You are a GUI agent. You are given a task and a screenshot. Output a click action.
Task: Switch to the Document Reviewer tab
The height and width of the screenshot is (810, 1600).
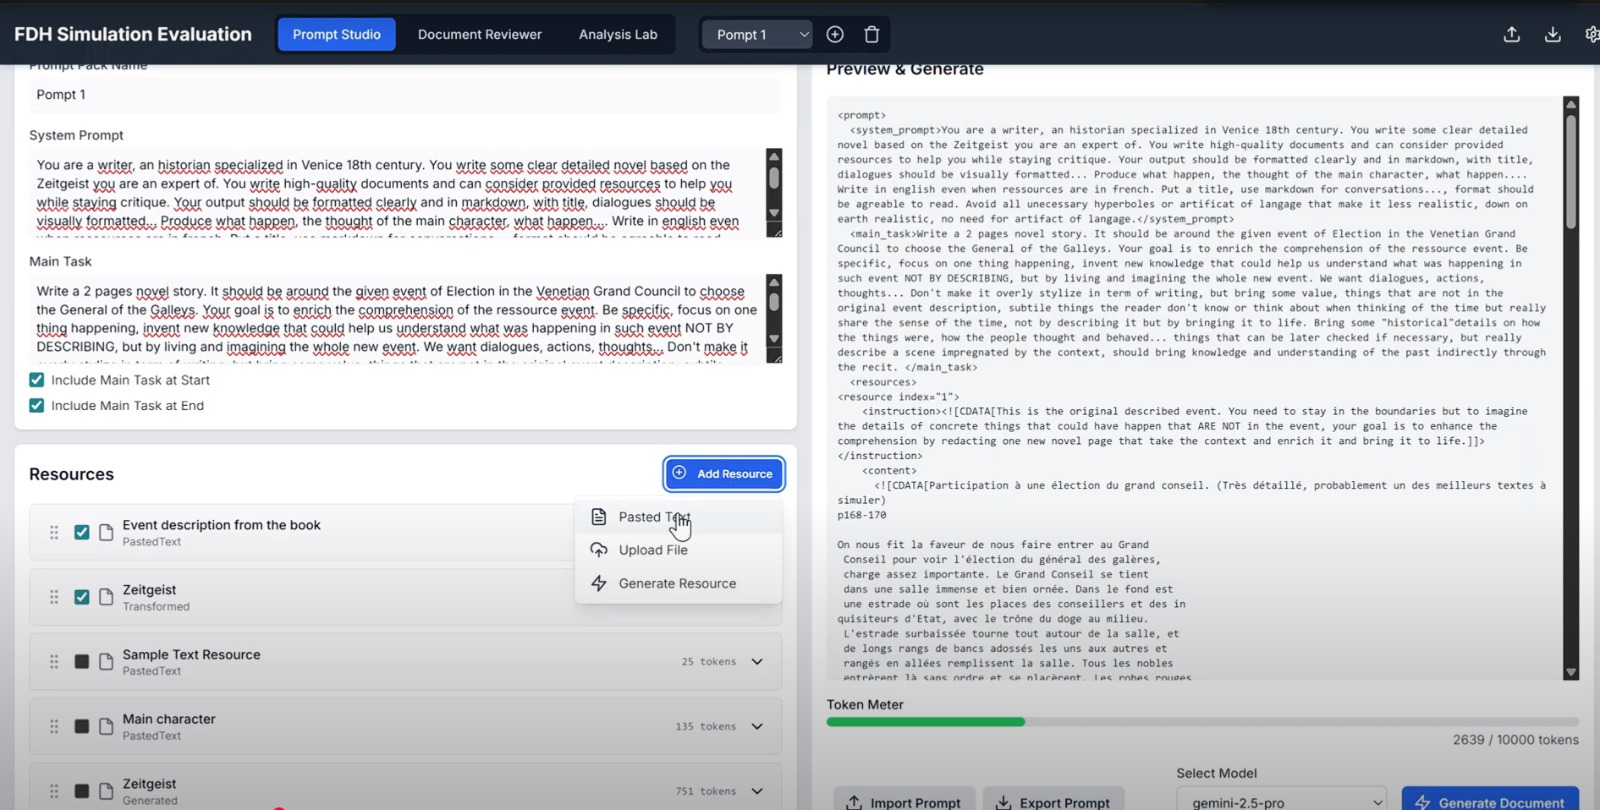tap(479, 34)
